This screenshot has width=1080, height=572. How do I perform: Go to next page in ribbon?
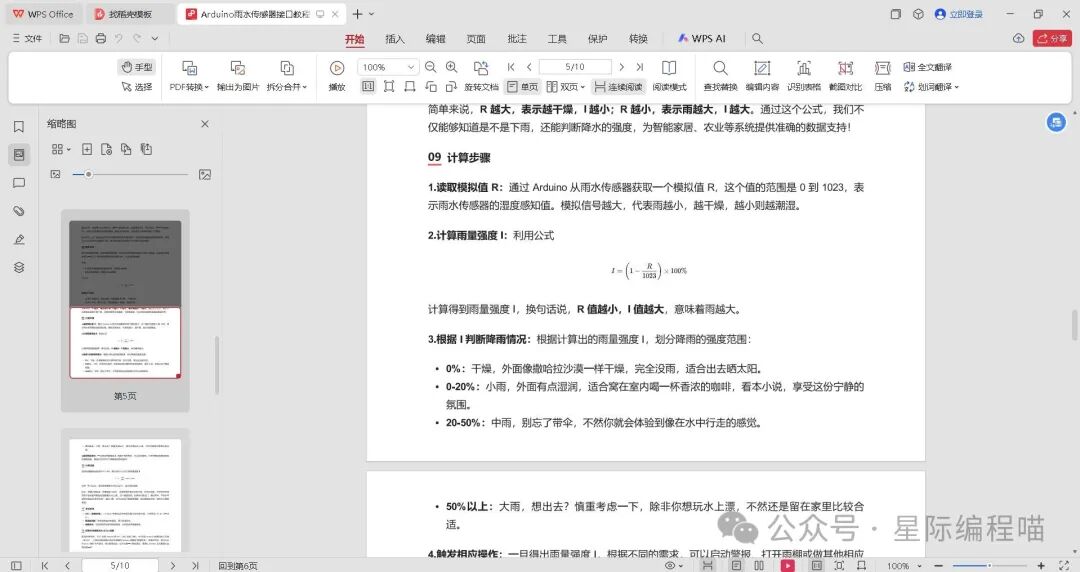(621, 67)
